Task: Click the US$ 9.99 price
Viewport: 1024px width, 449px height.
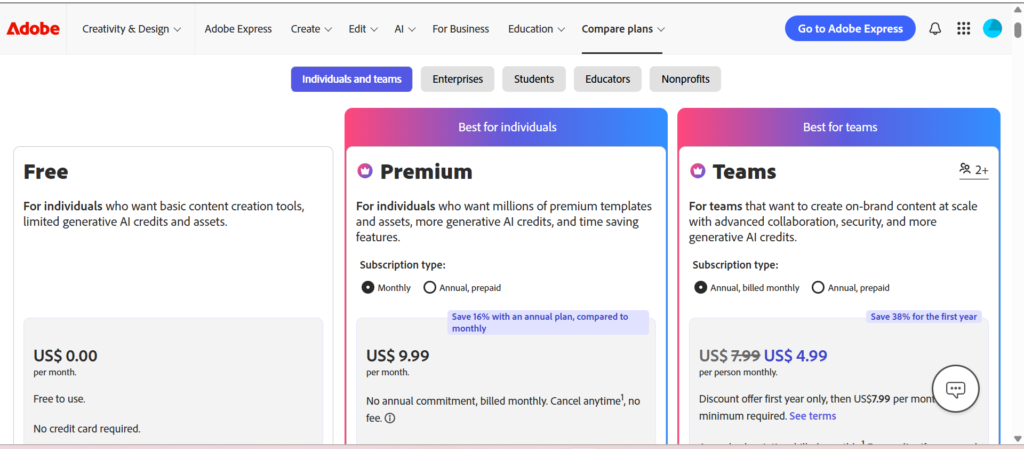Action: pos(398,356)
